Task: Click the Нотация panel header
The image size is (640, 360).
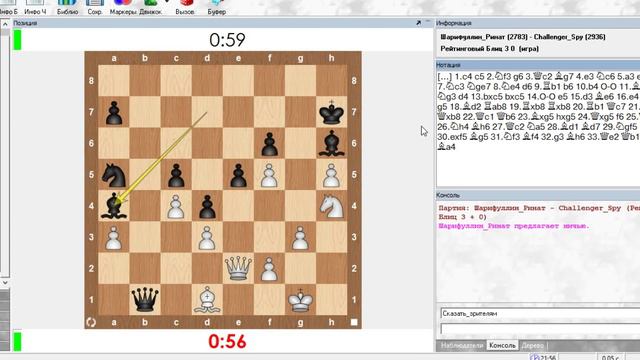Action: click(x=538, y=65)
